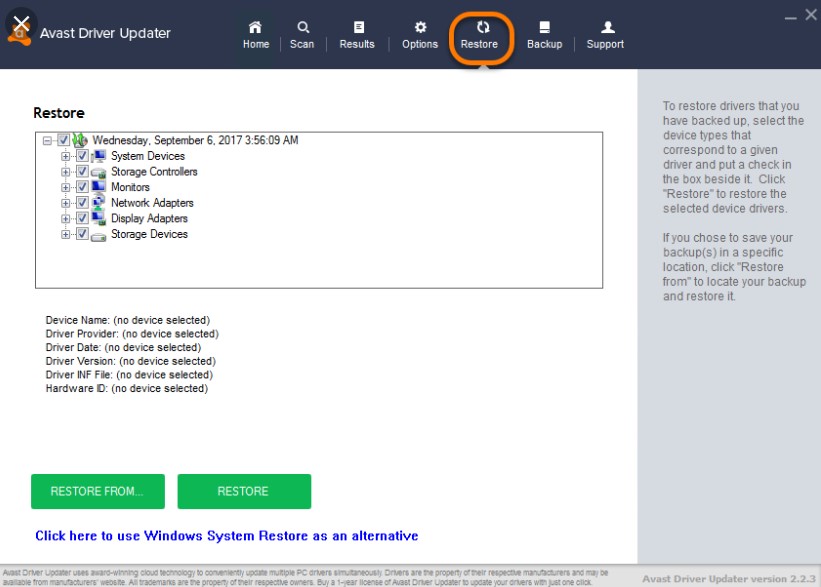Click the green RESTORE button
Screen dimensions: 821x587
point(244,491)
